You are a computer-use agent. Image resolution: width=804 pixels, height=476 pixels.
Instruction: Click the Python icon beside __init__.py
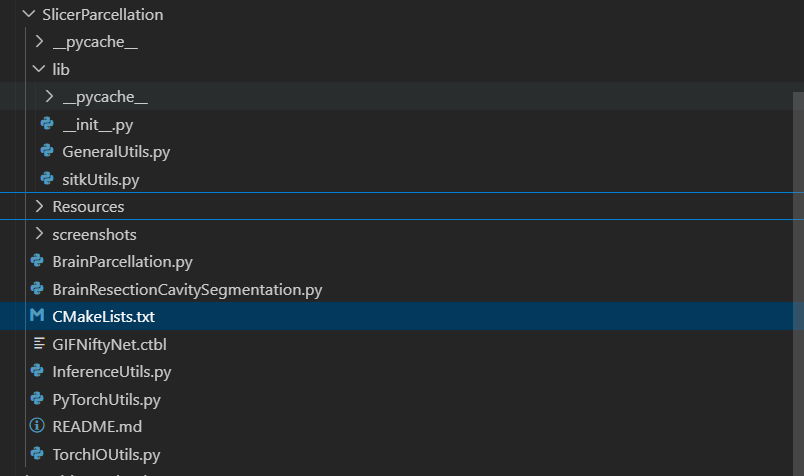(47, 124)
